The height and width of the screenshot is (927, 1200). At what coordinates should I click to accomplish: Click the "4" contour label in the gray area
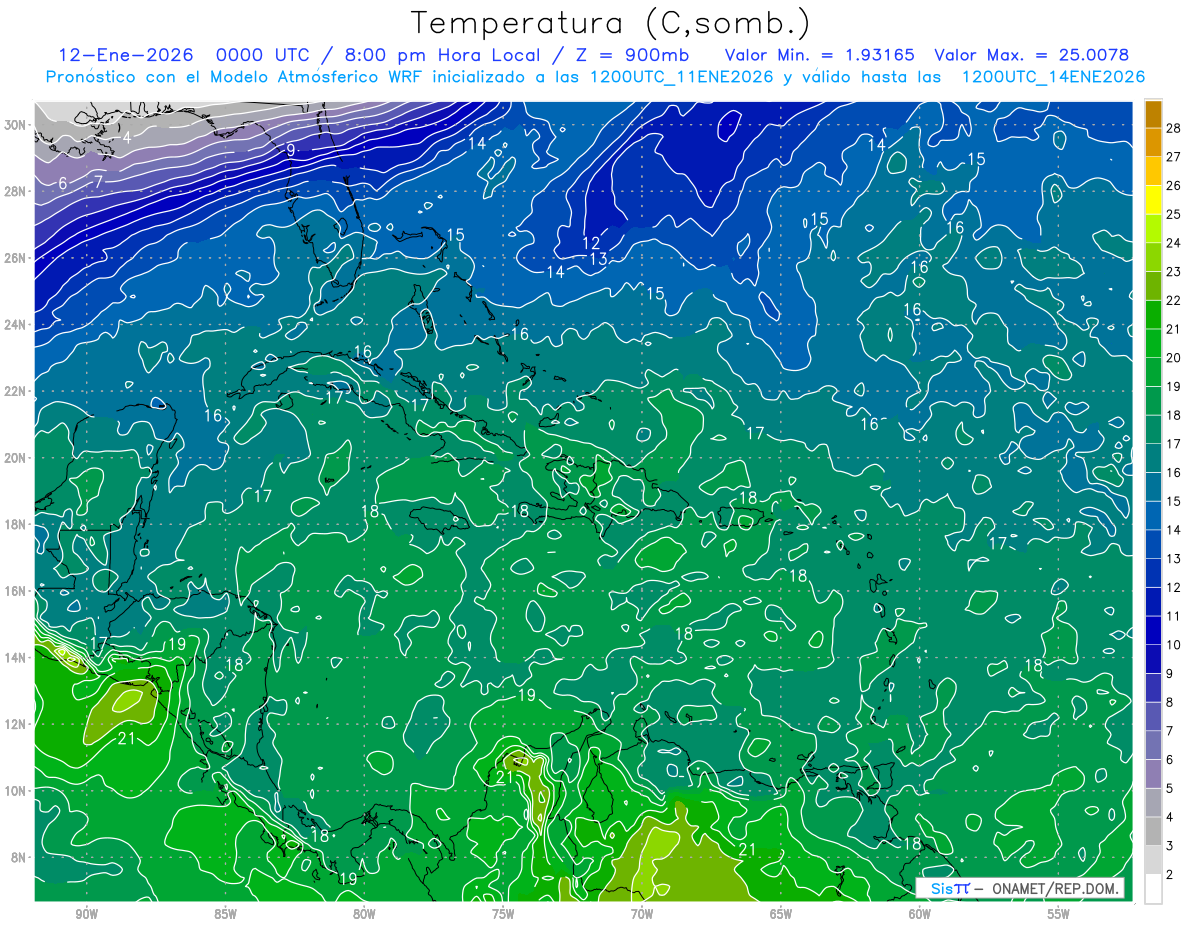coord(127,137)
